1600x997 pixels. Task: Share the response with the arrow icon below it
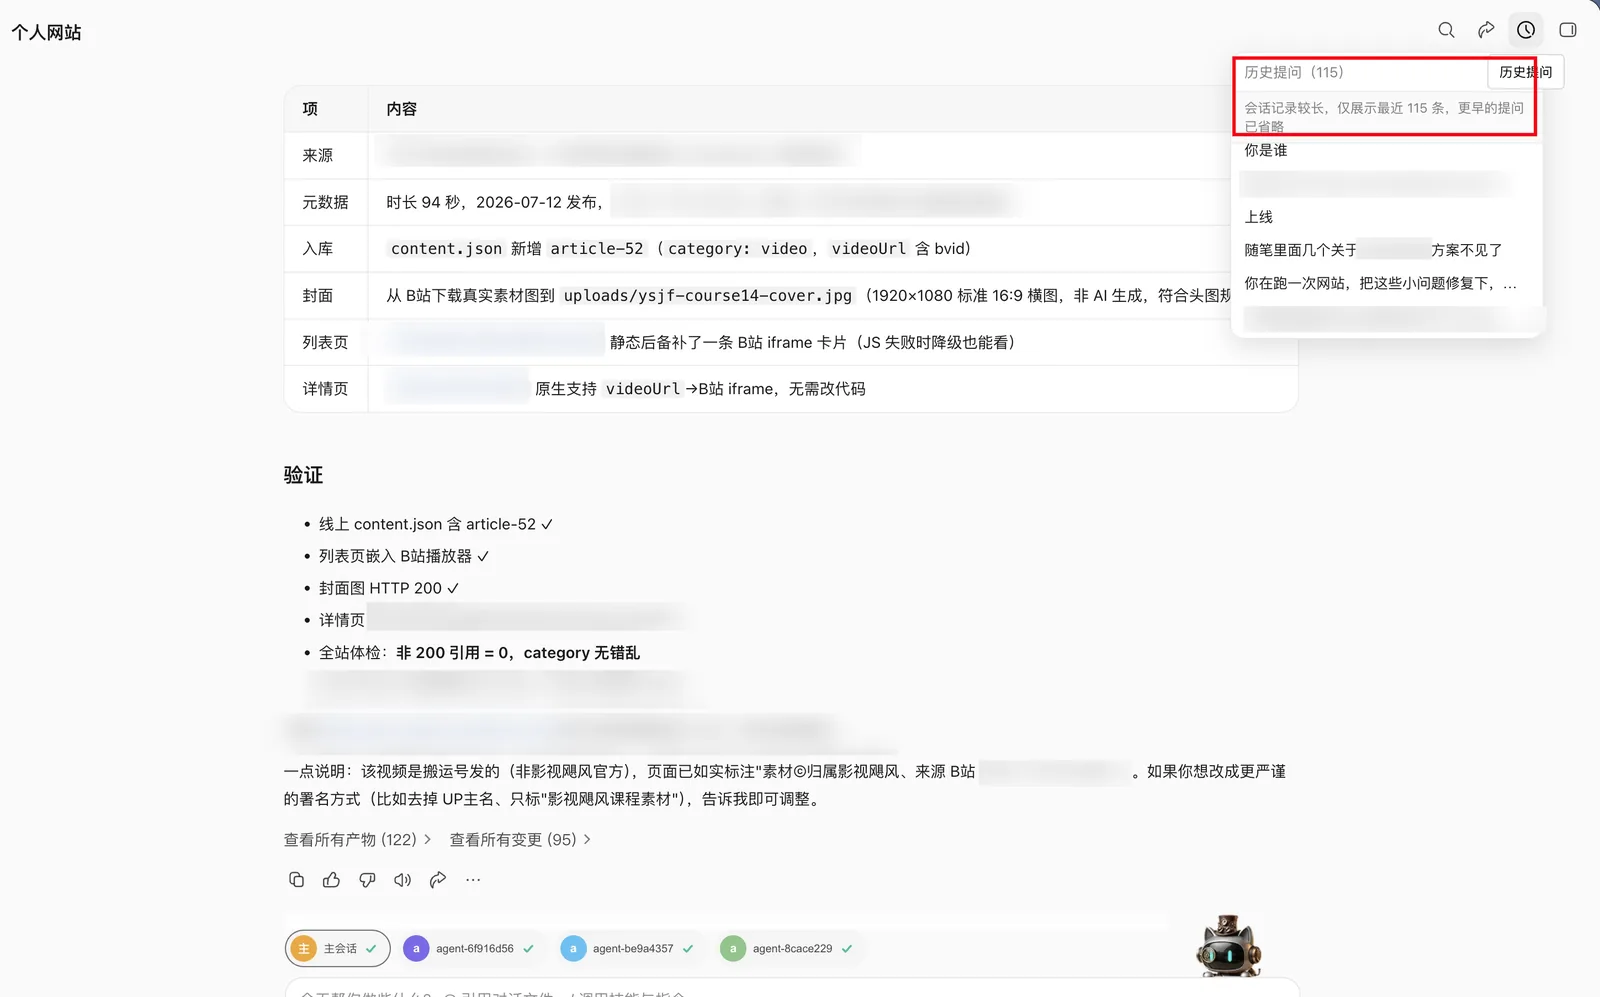tap(438, 880)
